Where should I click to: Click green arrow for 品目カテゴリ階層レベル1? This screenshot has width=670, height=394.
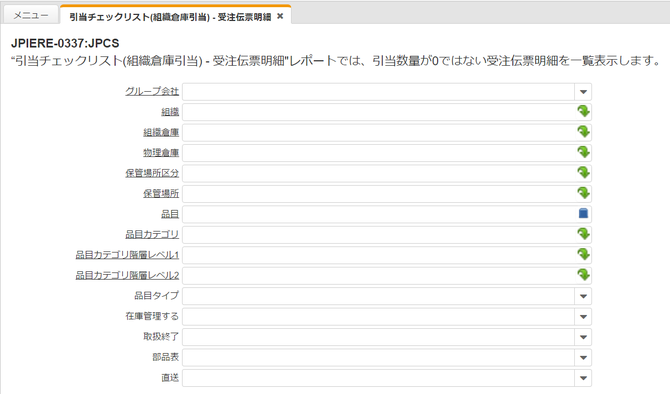pos(583,255)
